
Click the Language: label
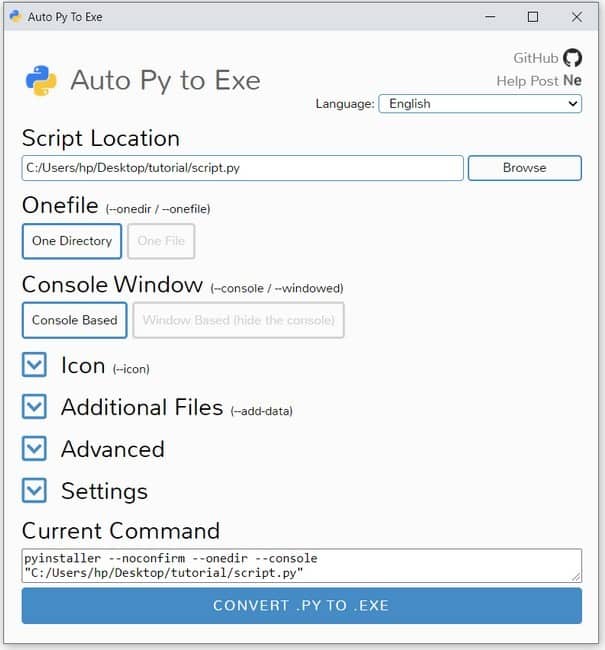[345, 104]
